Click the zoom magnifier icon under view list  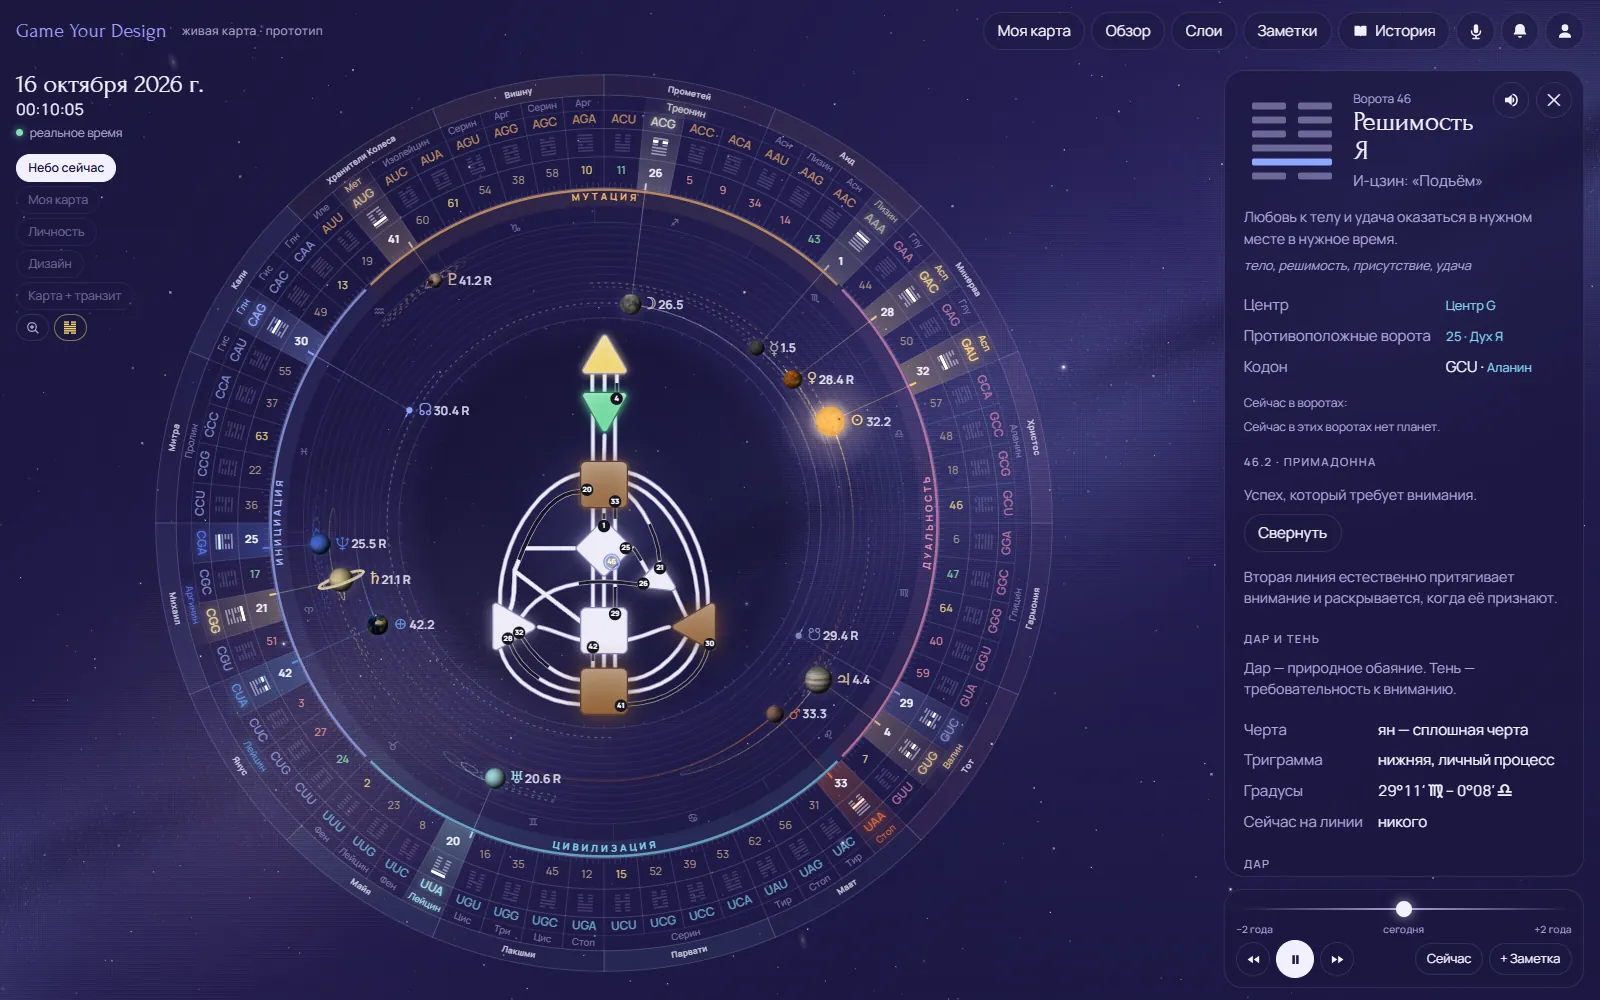click(x=33, y=327)
